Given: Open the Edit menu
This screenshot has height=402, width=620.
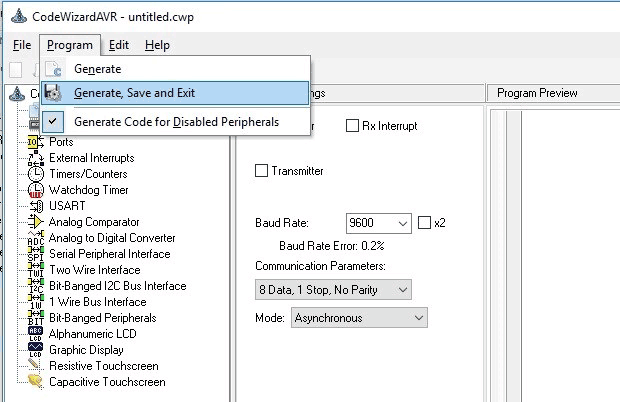Looking at the screenshot, I should click(x=118, y=45).
